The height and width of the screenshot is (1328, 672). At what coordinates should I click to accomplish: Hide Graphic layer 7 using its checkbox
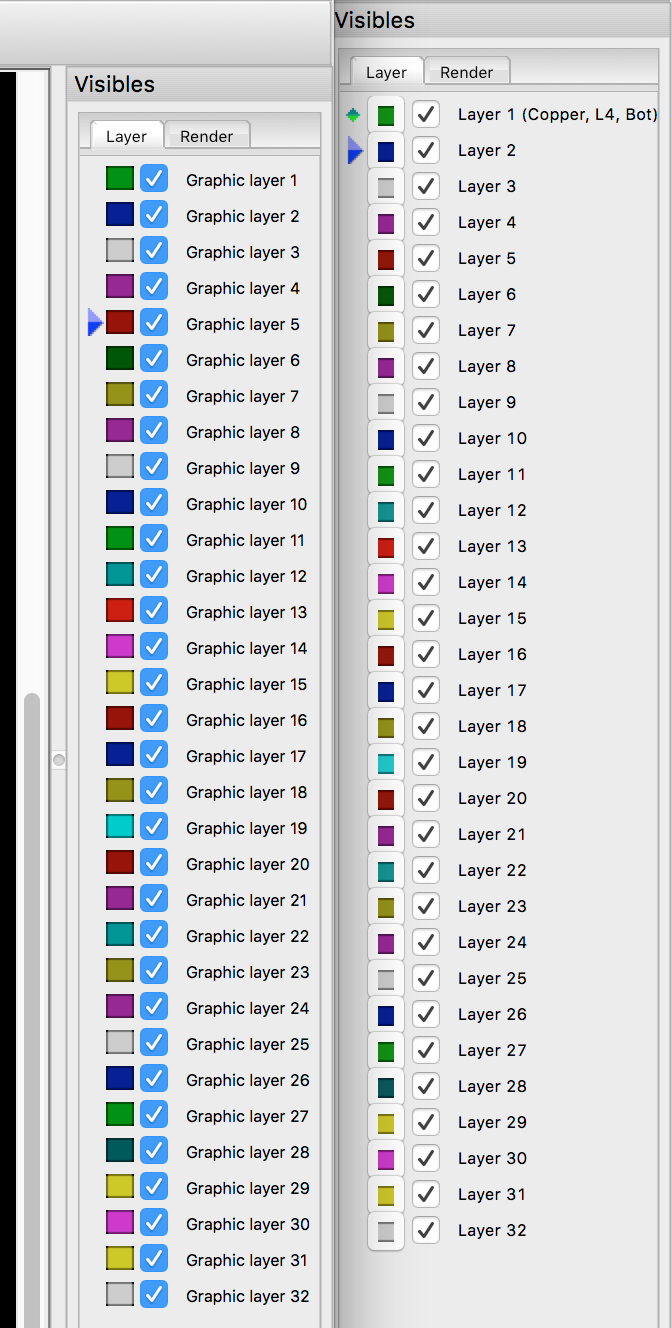pos(154,395)
